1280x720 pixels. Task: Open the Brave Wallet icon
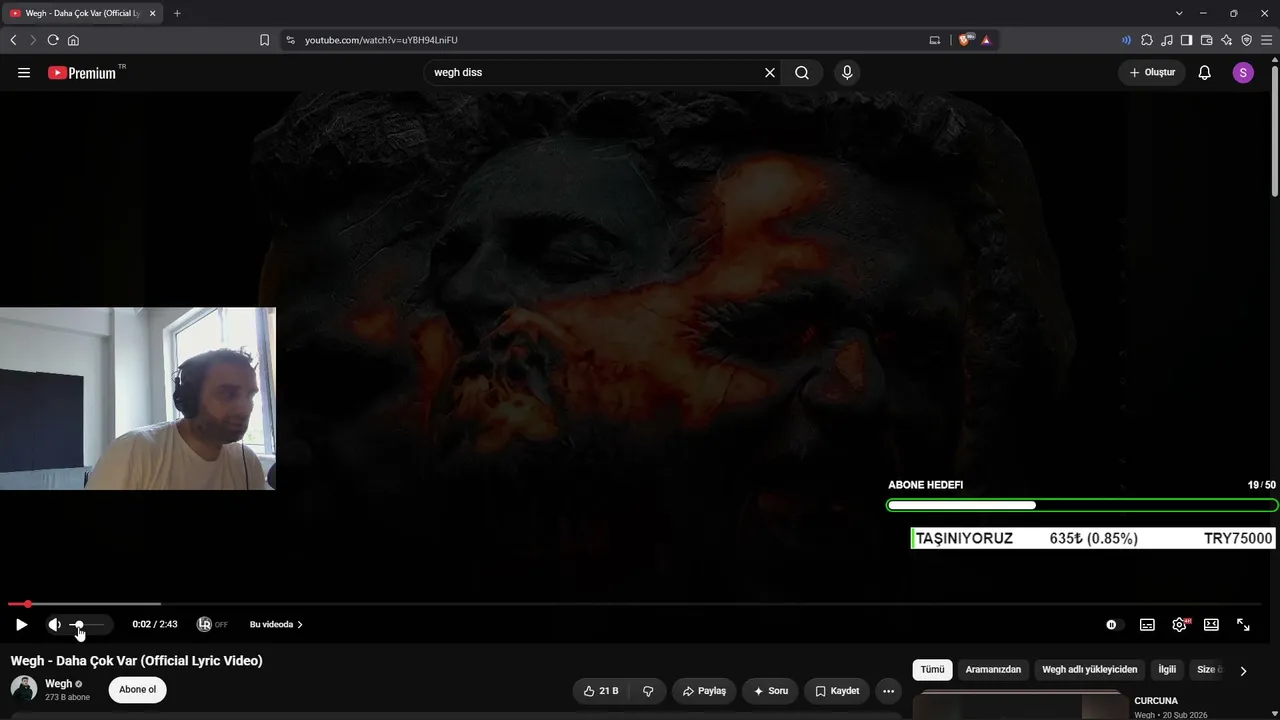(x=1207, y=40)
